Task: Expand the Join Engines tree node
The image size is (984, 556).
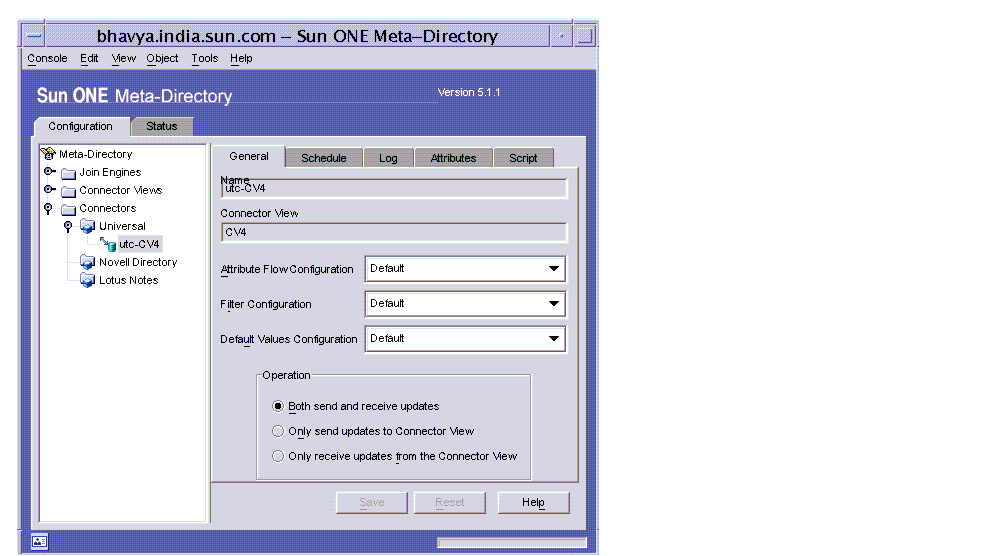Action: coord(50,171)
